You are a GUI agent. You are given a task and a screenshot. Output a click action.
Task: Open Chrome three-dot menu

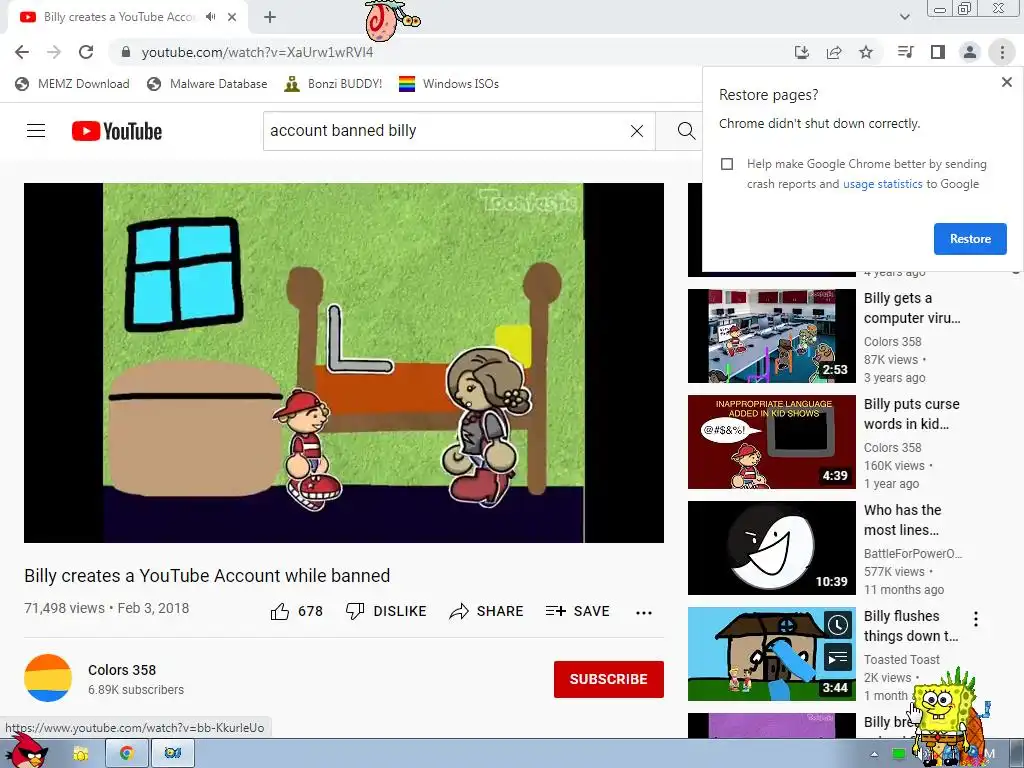coord(1002,52)
